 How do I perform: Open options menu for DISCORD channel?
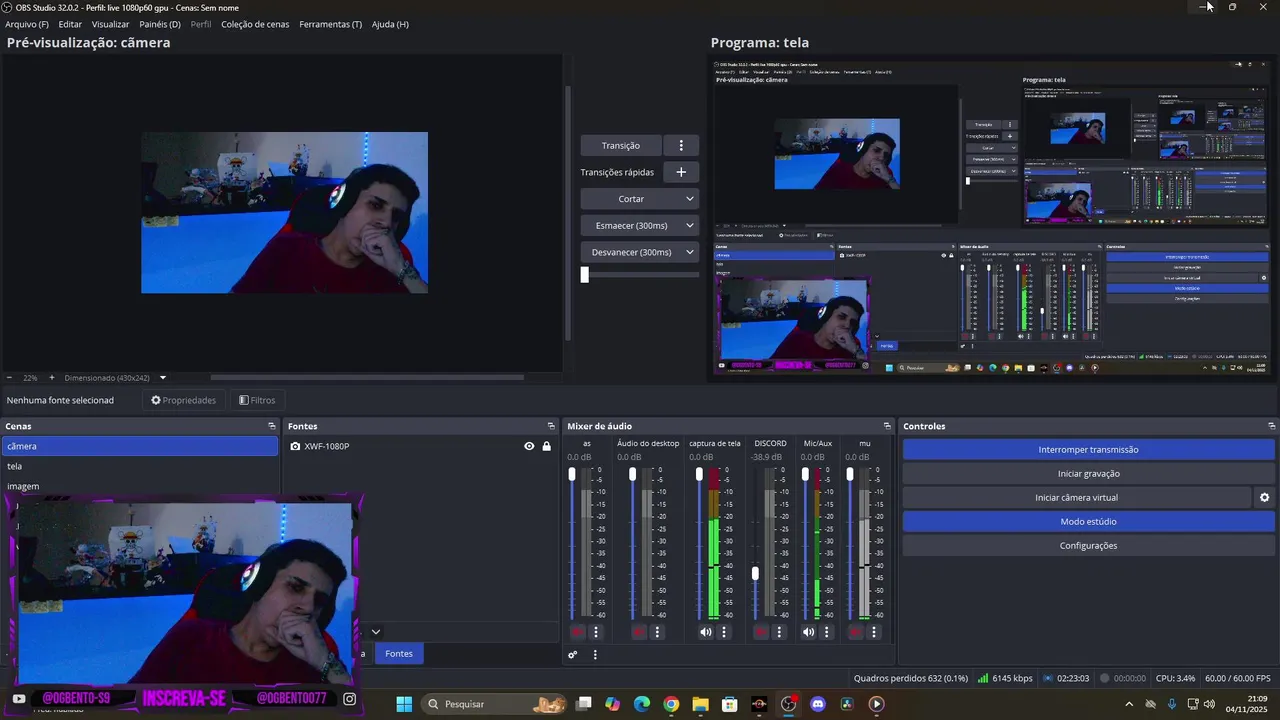pyautogui.click(x=779, y=632)
